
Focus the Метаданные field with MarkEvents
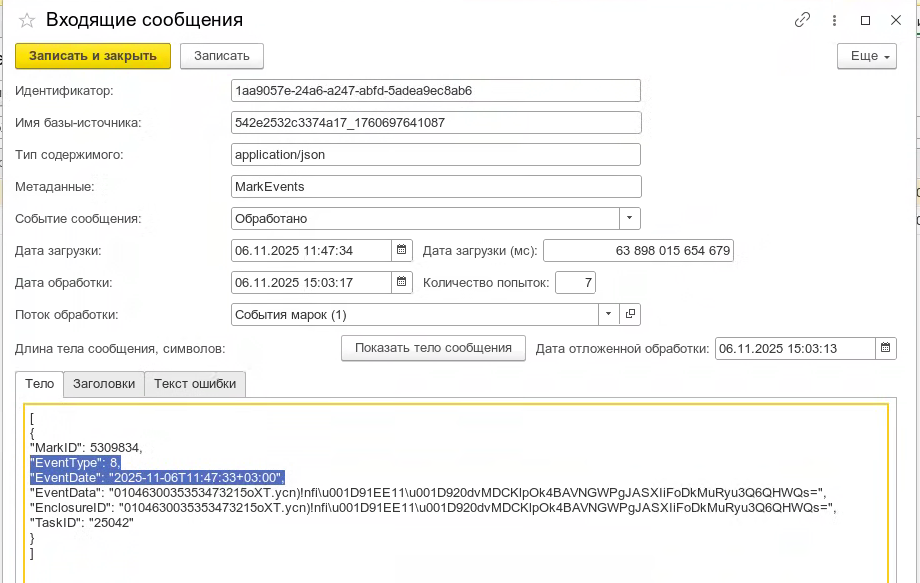click(x=435, y=186)
